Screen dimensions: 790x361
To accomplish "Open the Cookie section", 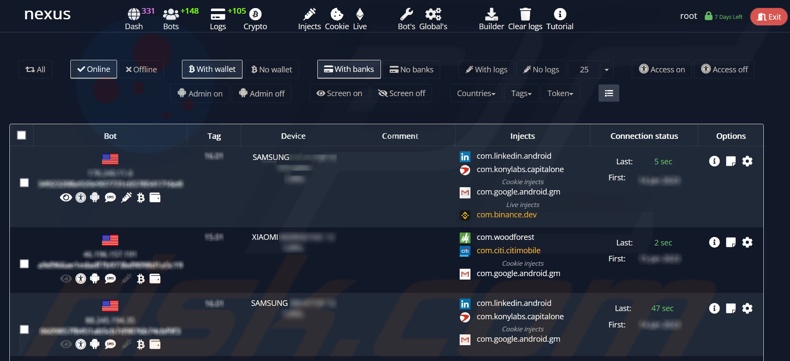I will [x=337, y=19].
